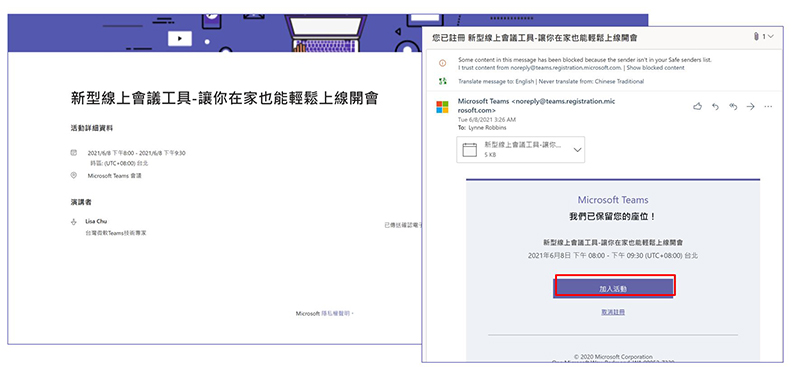792x367 pixels.
Task: Click the Like thumbs-up icon in email
Action: [x=698, y=107]
